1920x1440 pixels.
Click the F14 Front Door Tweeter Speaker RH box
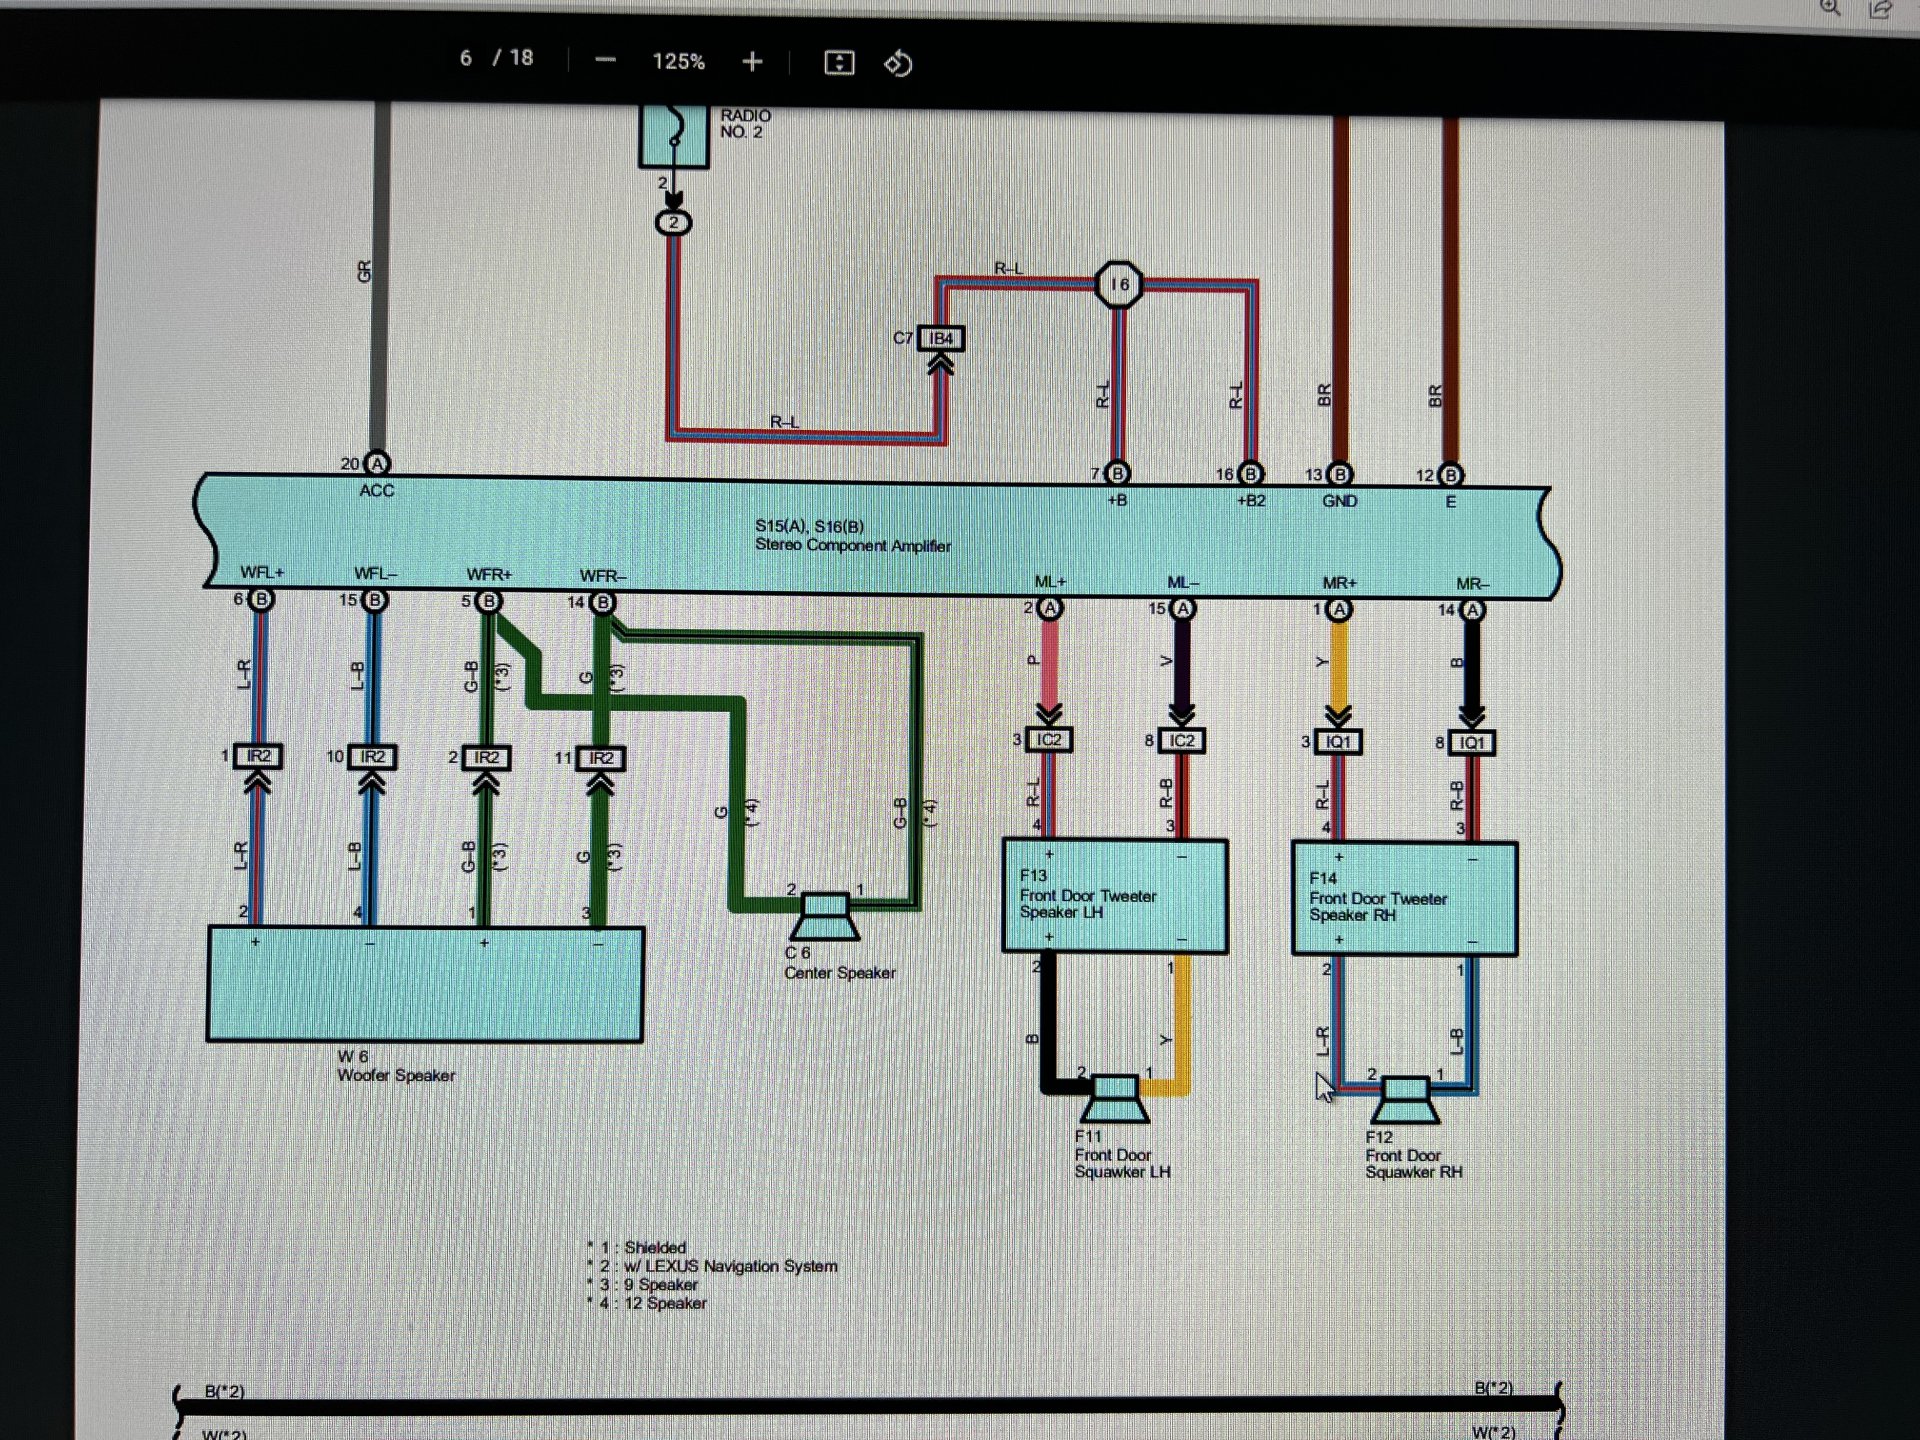(1405, 898)
